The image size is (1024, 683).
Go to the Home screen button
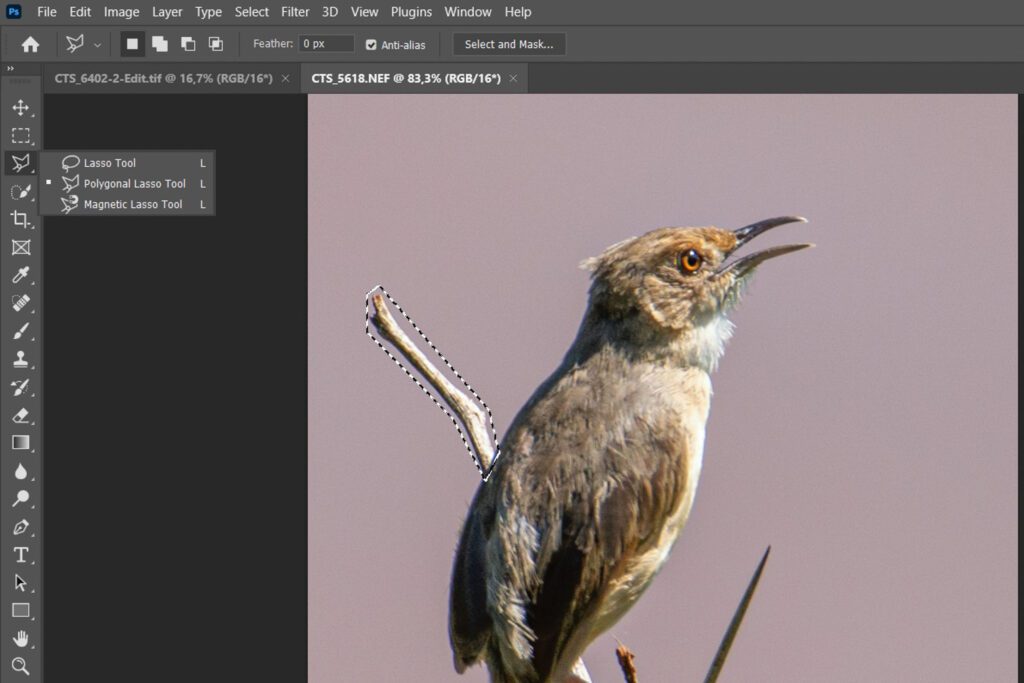tap(31, 44)
